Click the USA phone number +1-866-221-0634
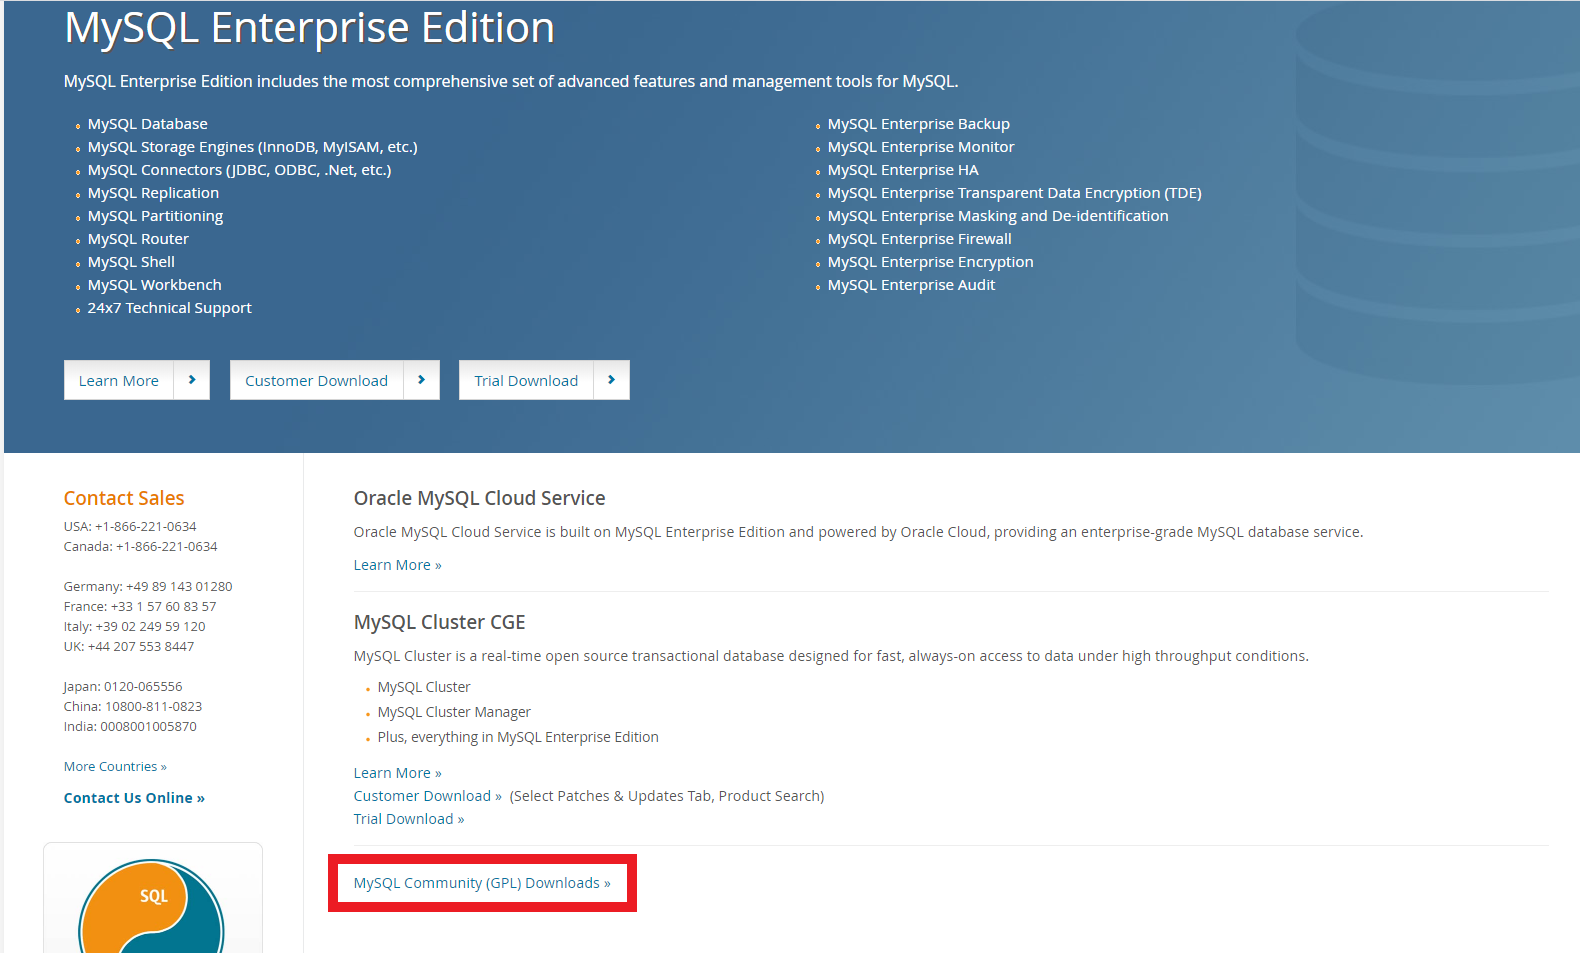 (x=146, y=527)
